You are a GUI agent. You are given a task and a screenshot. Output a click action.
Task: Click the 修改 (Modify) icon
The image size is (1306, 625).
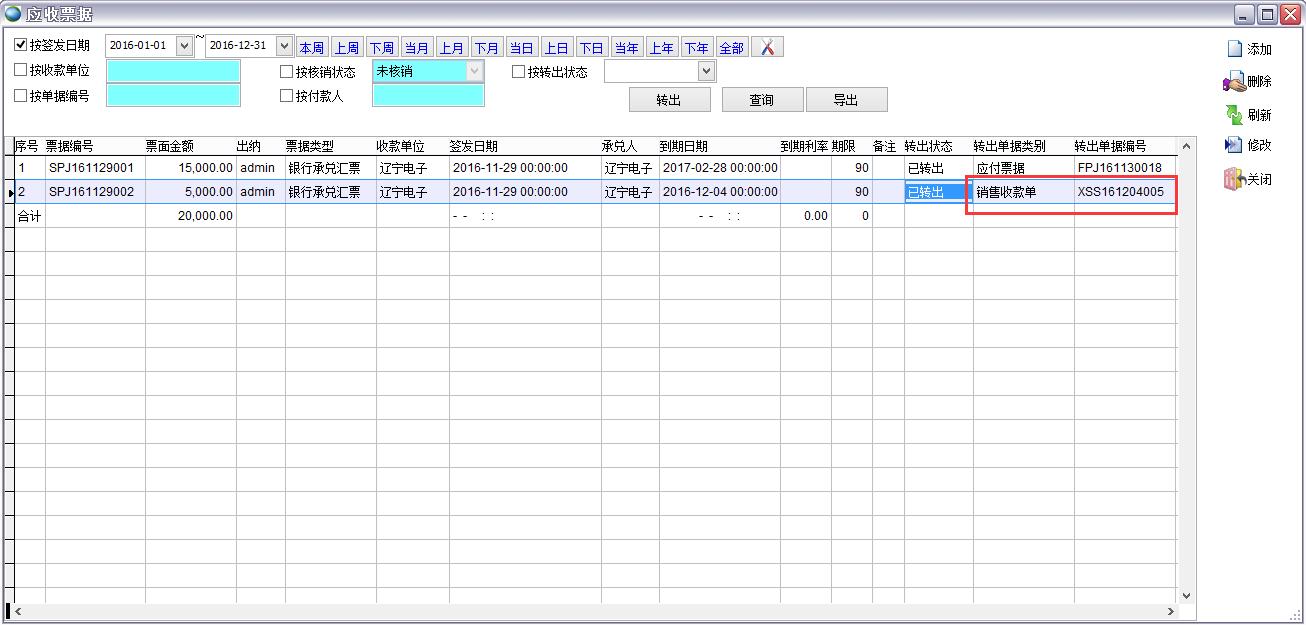(1234, 145)
